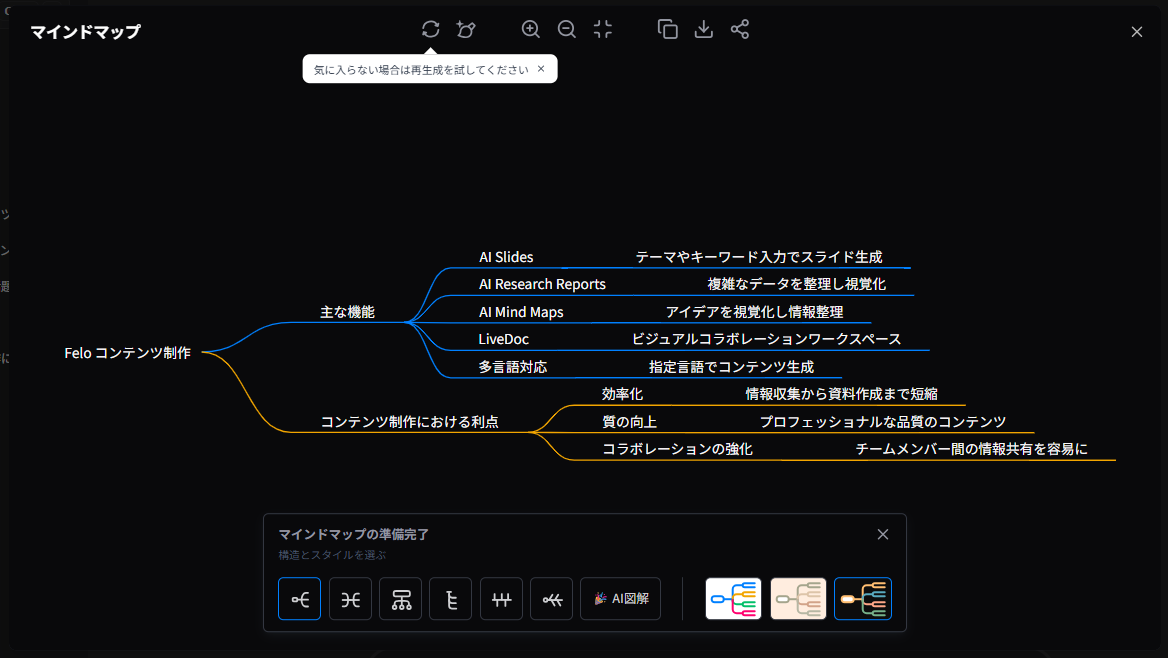
Task: Select the 主な機能 node
Action: click(x=347, y=312)
